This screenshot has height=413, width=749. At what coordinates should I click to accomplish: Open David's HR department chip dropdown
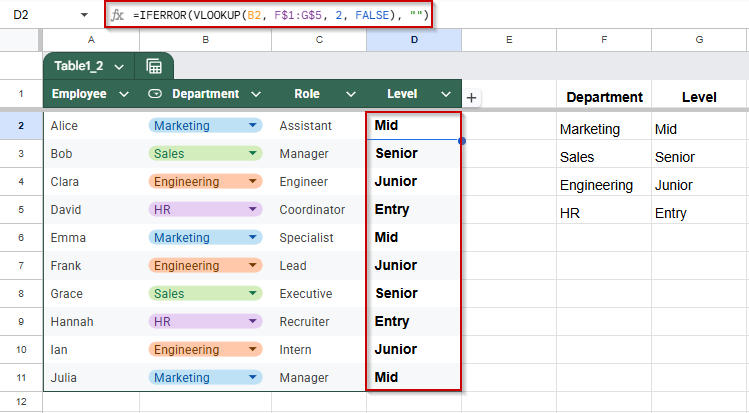point(253,209)
